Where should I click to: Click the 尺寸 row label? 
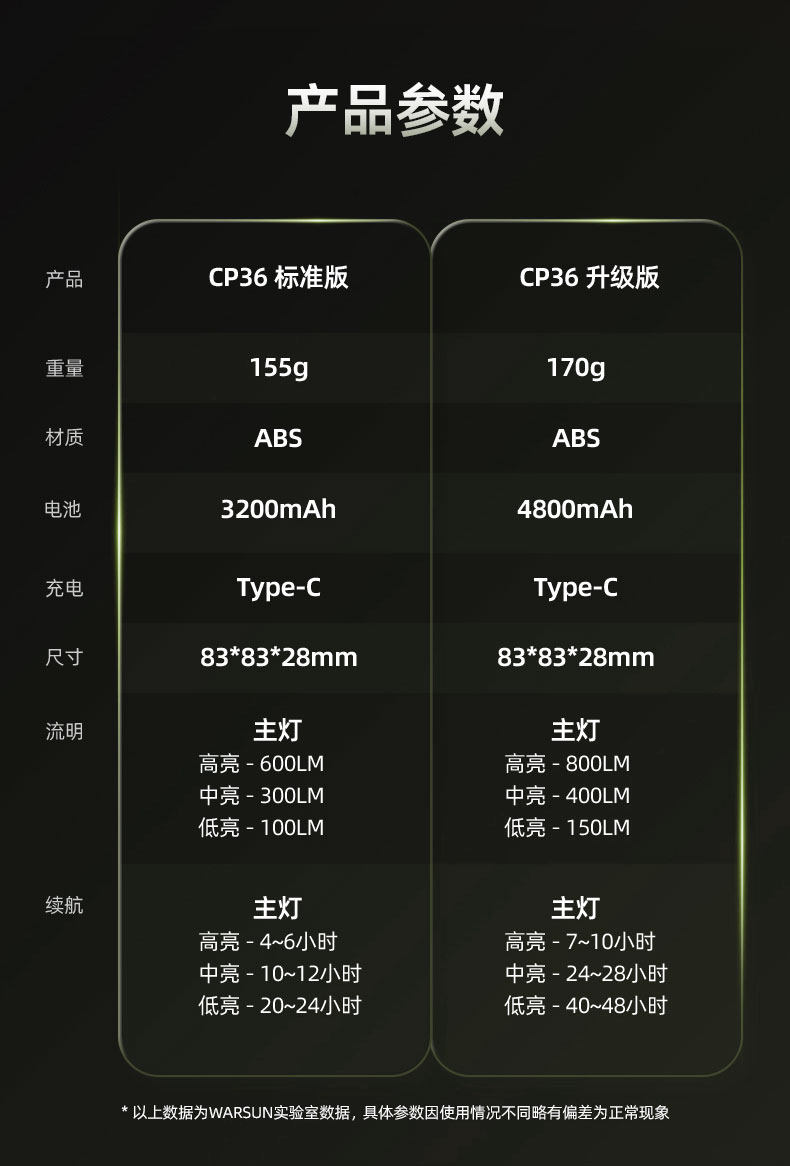tap(64, 657)
